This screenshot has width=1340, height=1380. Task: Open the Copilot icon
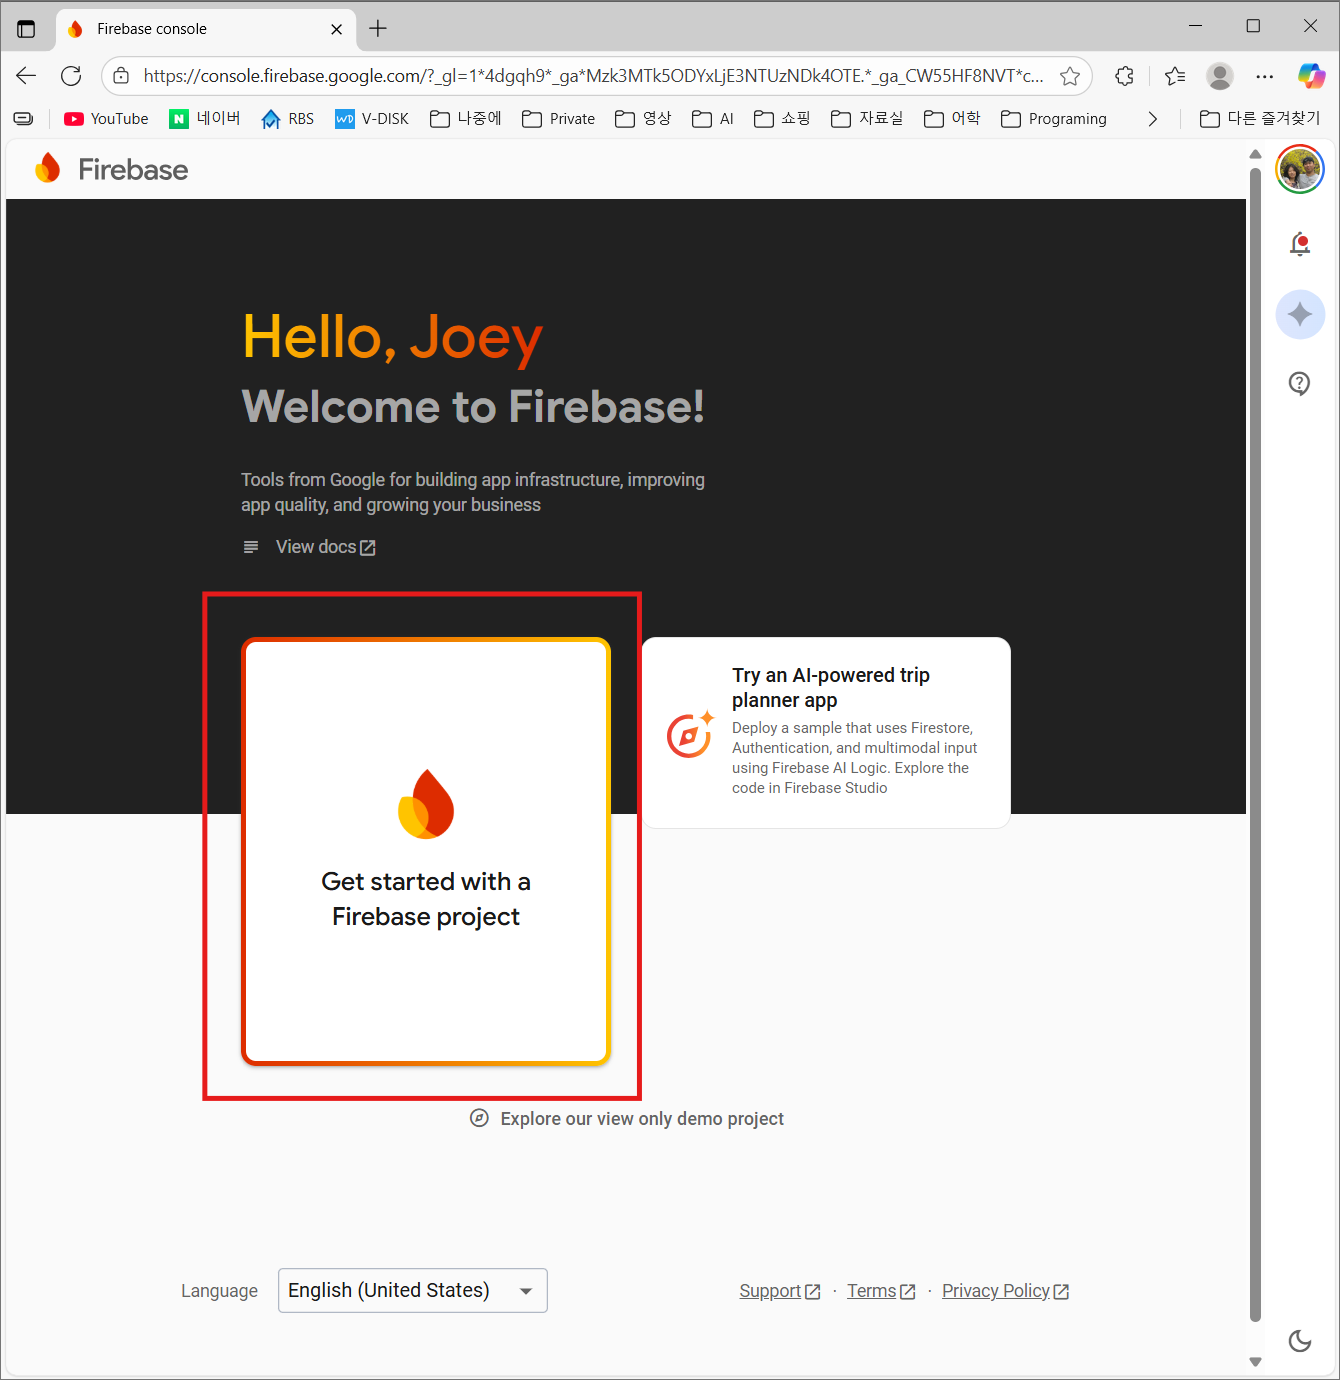click(1311, 76)
